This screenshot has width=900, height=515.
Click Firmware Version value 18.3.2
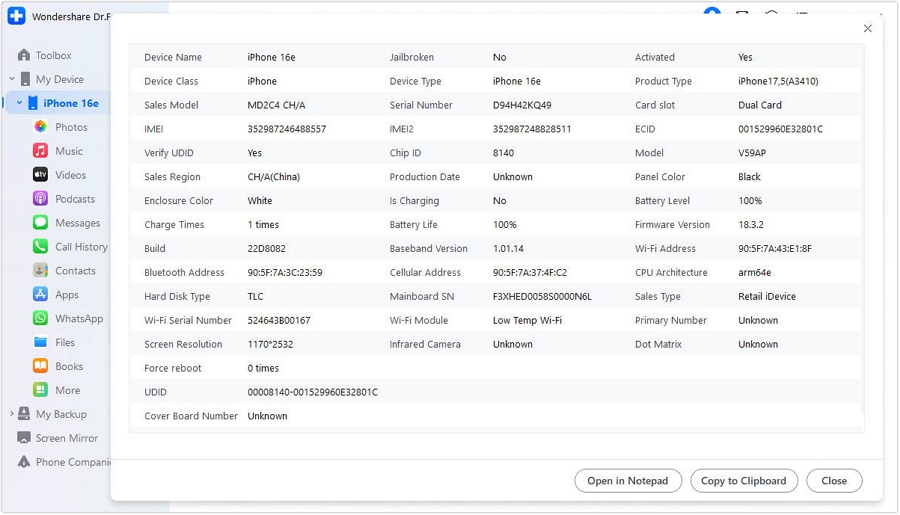751,224
